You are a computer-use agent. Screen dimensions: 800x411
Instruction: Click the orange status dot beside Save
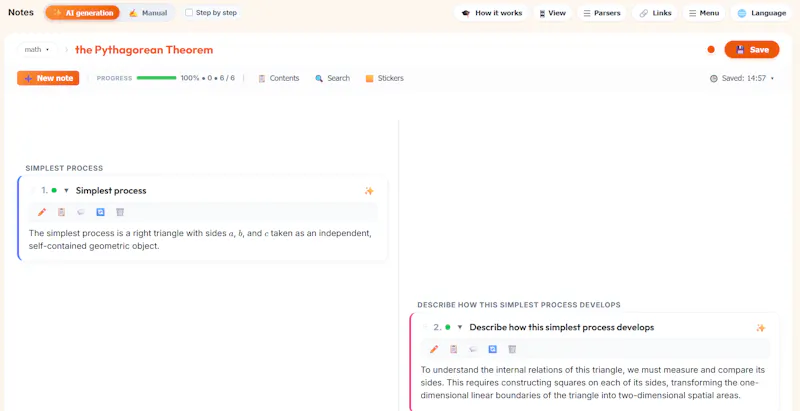(x=711, y=49)
